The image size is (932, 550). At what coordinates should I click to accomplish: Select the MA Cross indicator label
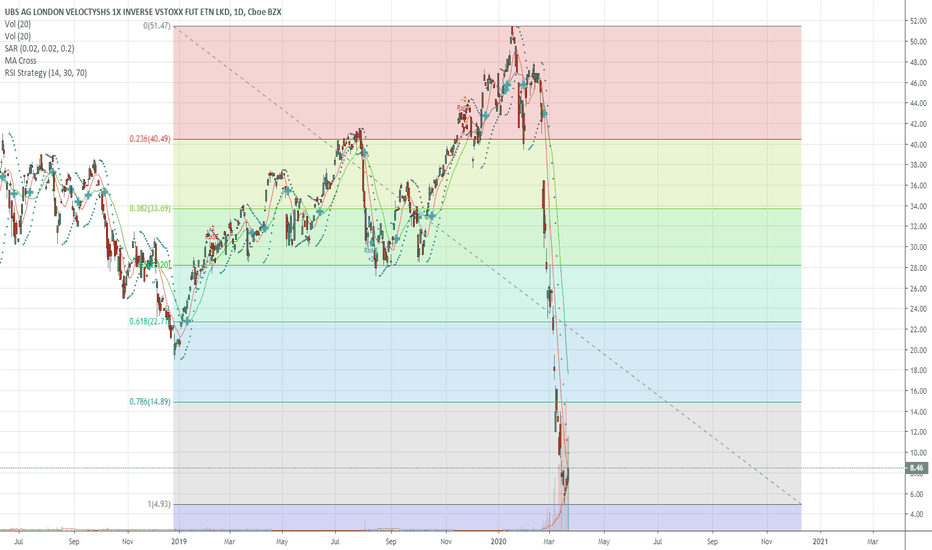click(20, 61)
